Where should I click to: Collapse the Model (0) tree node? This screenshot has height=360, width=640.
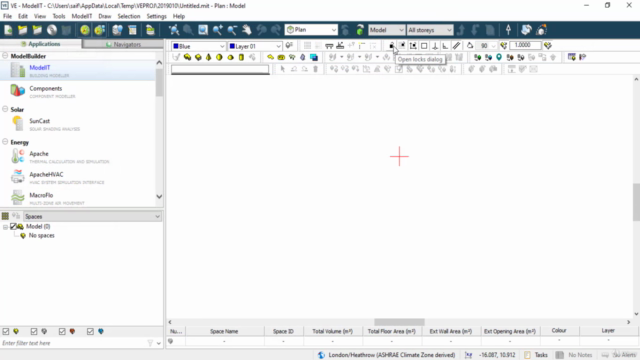[5, 227]
